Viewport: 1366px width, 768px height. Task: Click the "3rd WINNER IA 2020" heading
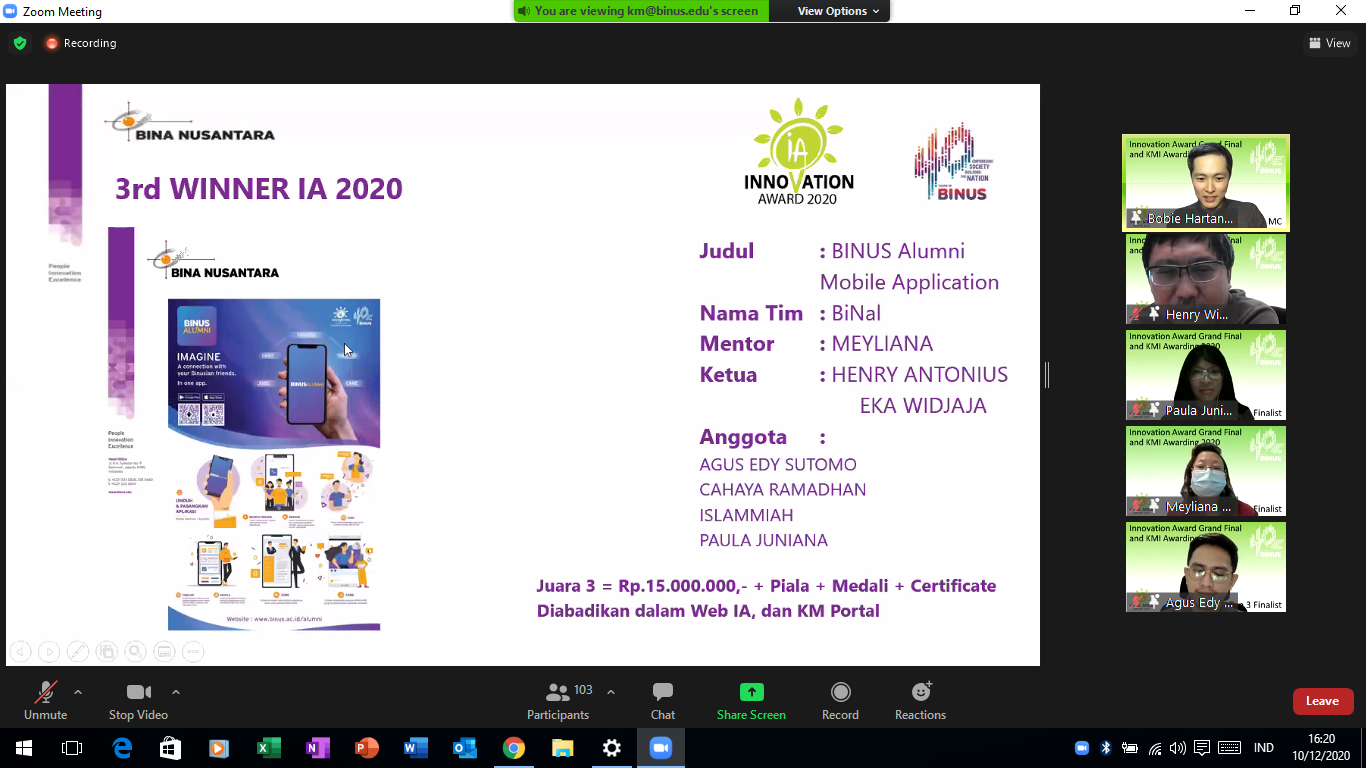[259, 189]
